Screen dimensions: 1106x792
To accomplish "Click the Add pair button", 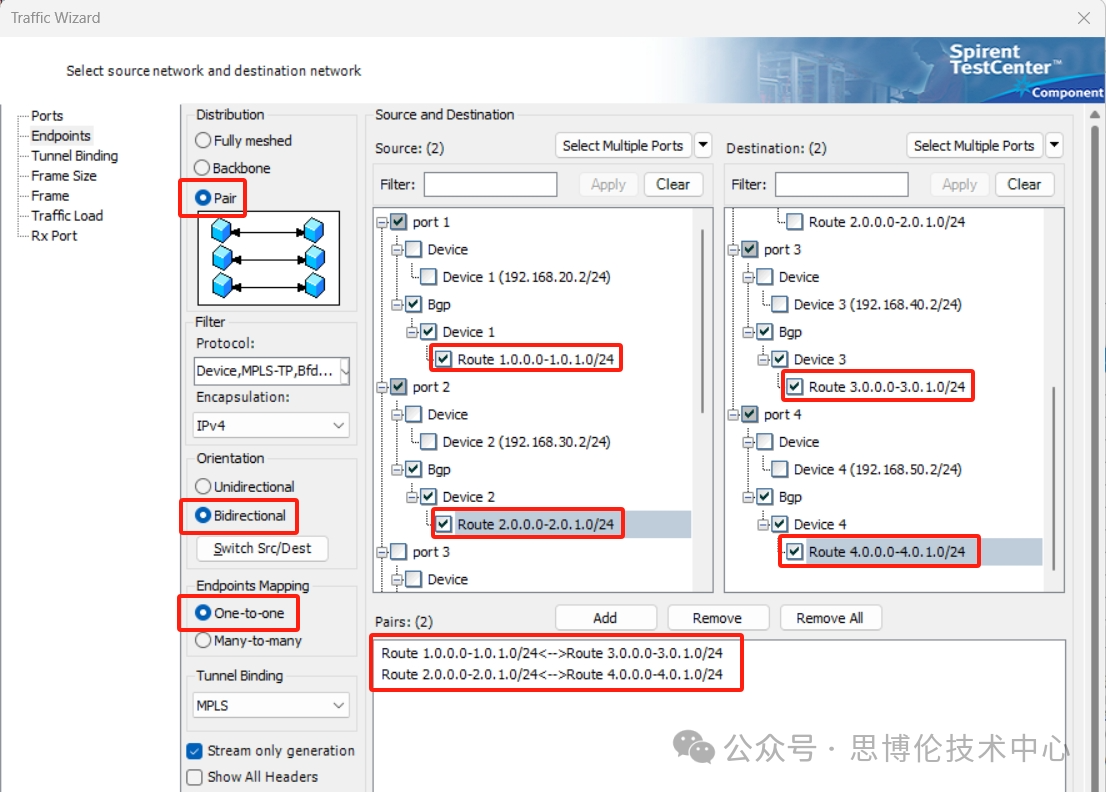I will point(605,618).
